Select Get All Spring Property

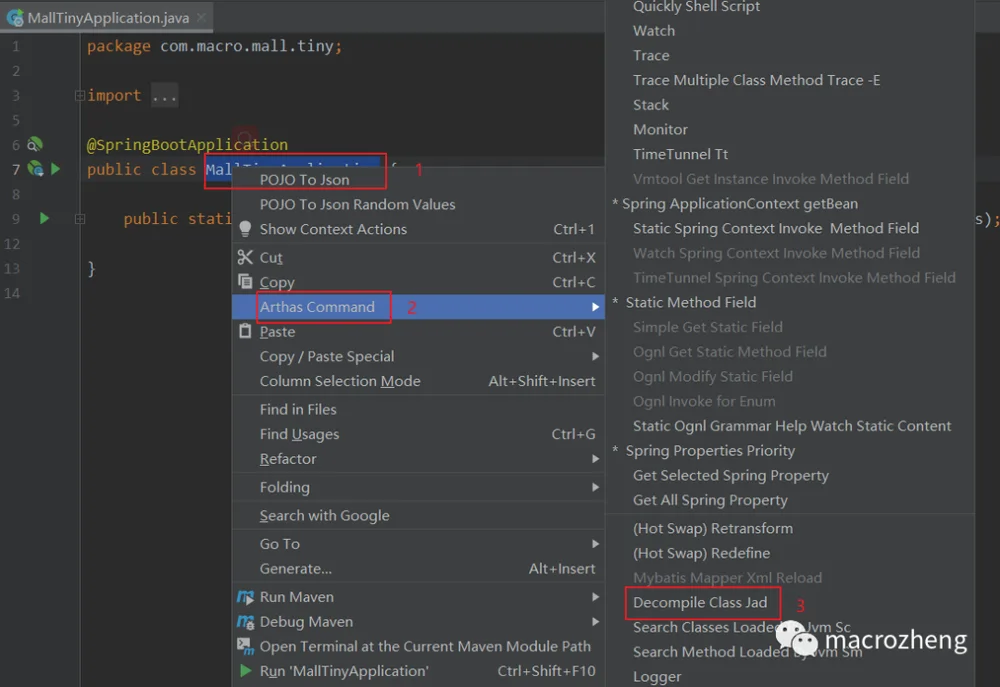pyautogui.click(x=710, y=500)
